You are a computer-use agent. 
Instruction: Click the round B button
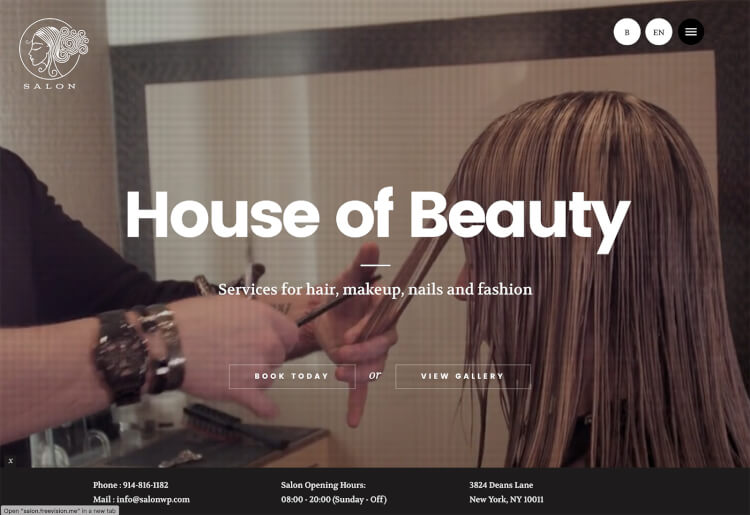click(x=627, y=32)
